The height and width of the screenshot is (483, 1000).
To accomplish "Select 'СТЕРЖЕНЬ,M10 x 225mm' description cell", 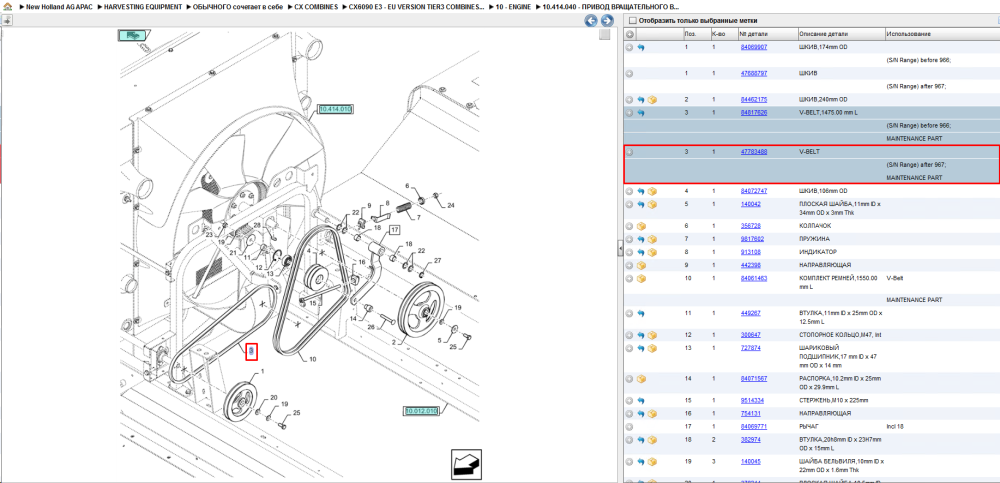I will pos(832,401).
